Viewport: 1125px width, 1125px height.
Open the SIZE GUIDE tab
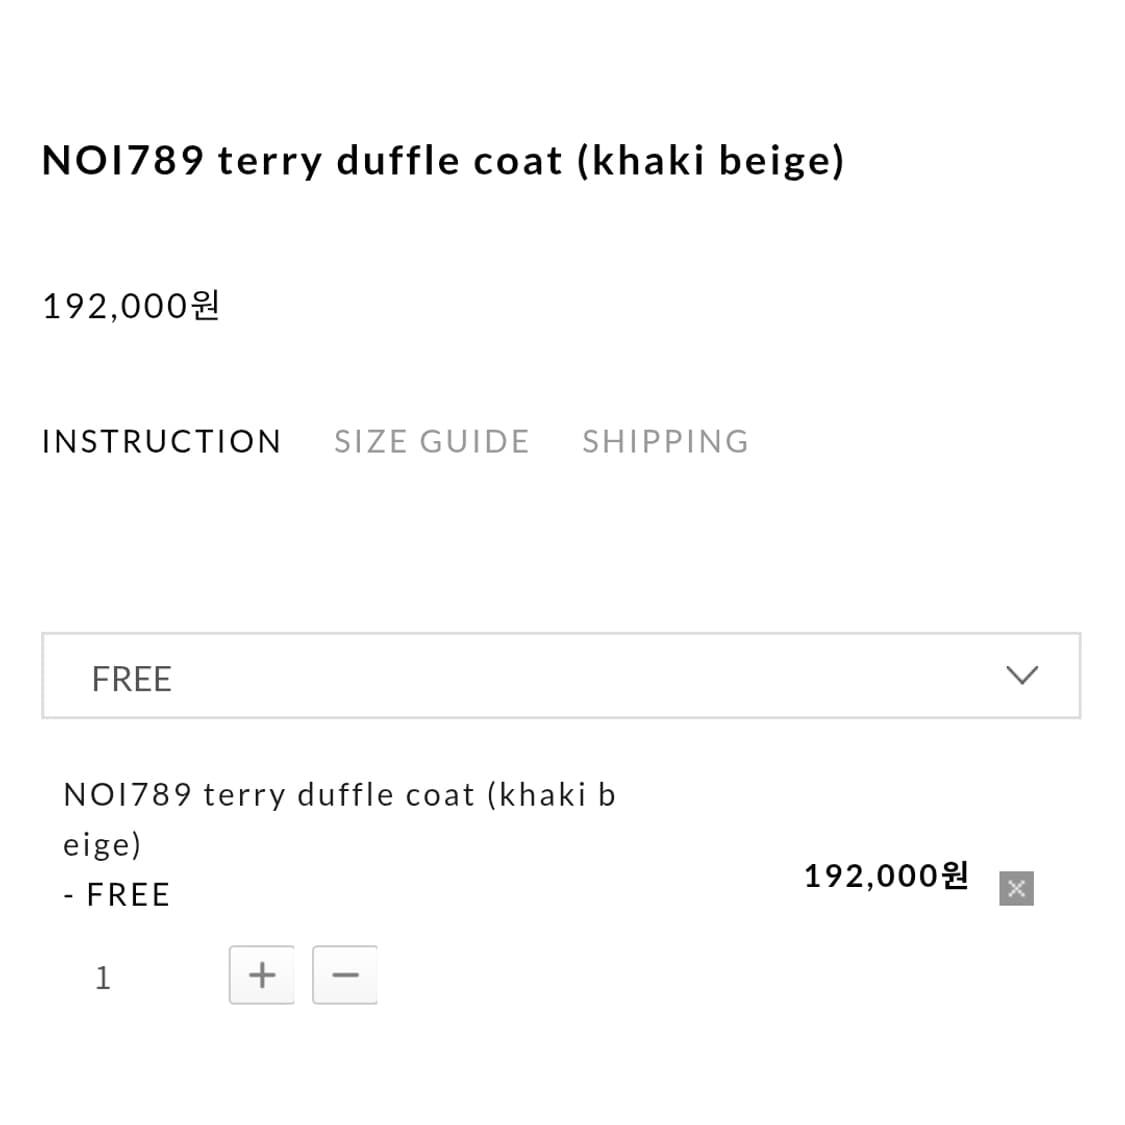click(431, 441)
